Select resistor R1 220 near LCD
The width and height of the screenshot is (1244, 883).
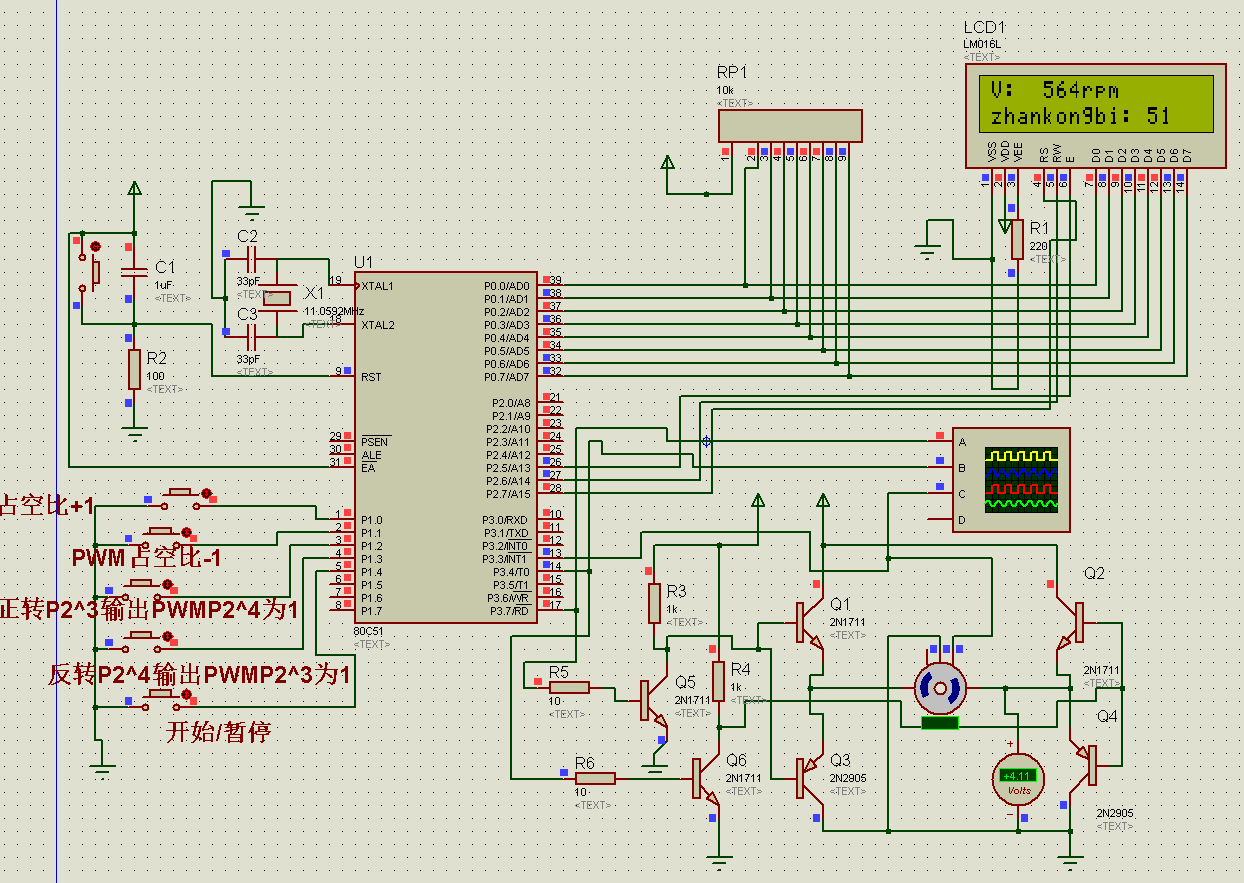point(1018,239)
